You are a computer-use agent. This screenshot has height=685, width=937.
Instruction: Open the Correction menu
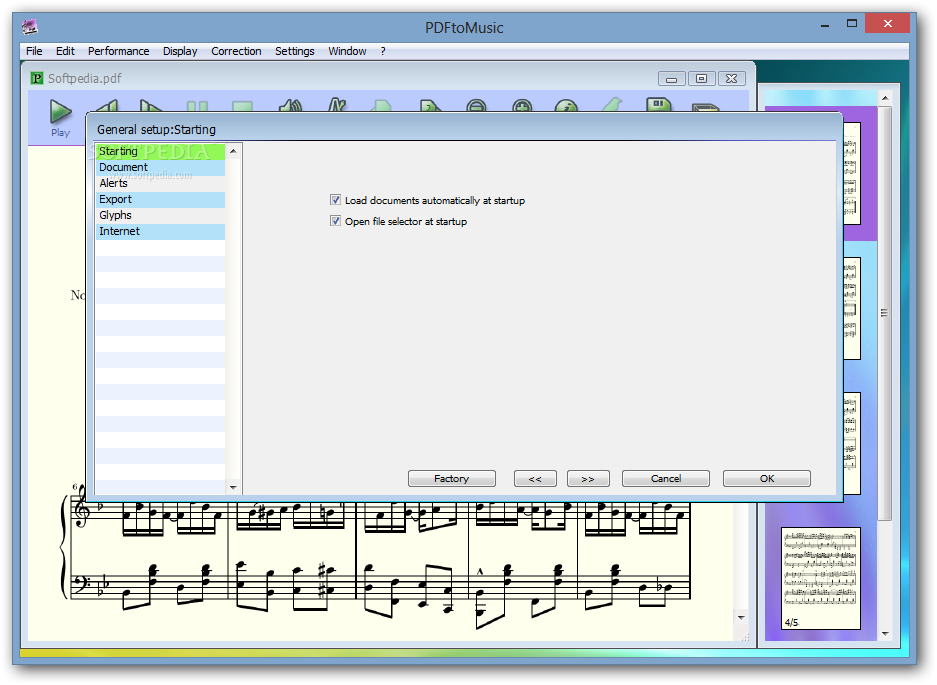[236, 51]
